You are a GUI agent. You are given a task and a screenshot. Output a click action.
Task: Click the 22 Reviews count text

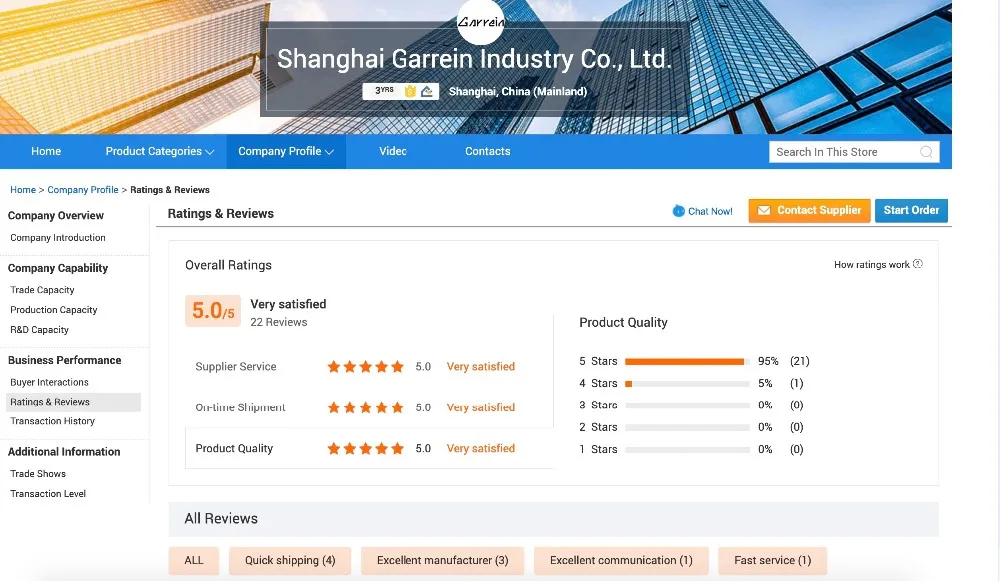279,322
